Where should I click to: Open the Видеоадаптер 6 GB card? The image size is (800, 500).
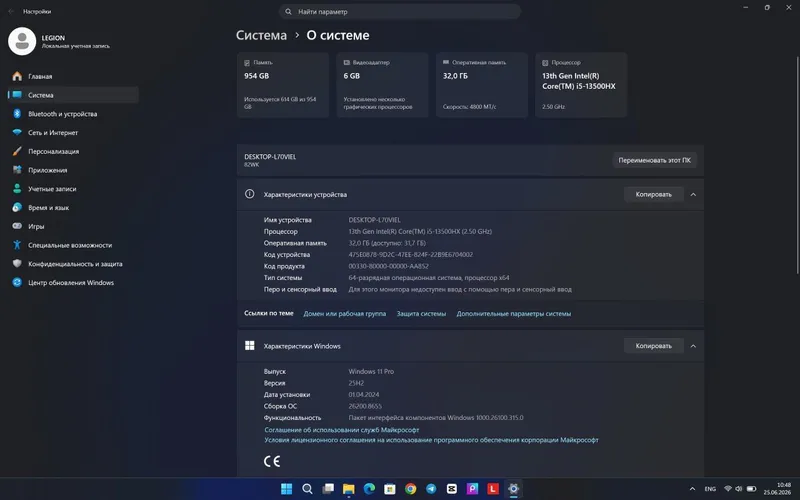382,85
